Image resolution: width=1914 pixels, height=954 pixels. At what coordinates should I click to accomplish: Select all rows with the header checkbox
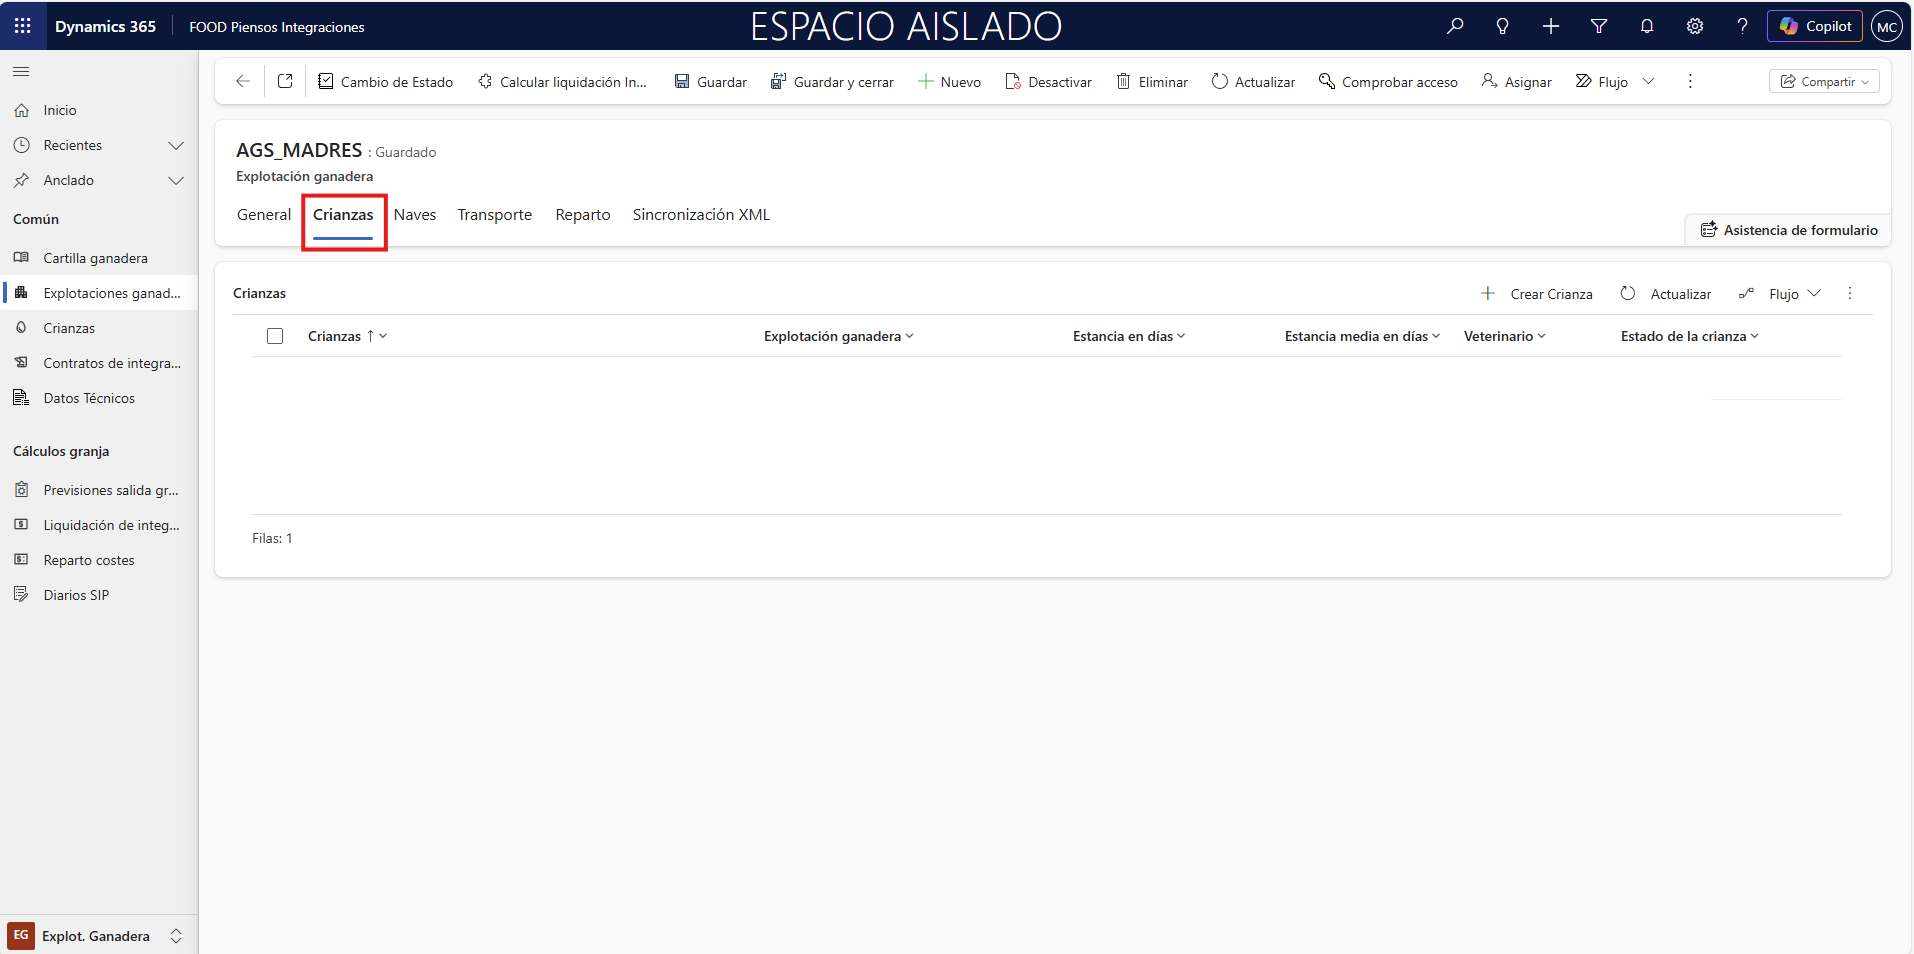275,335
